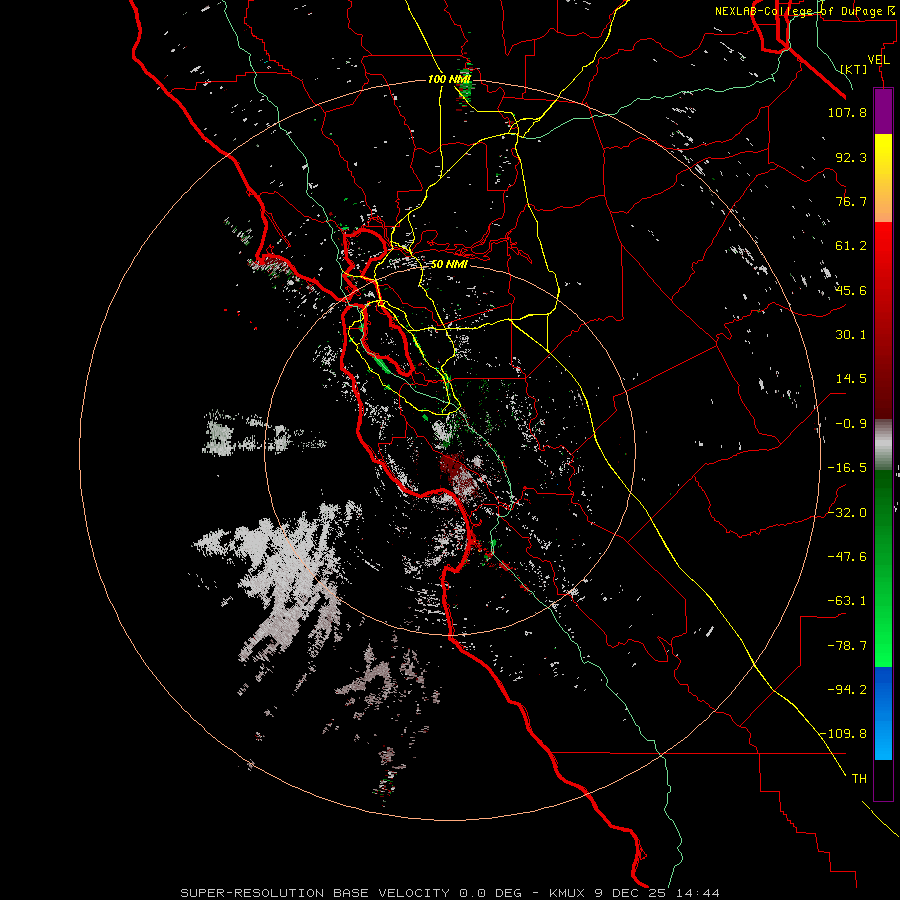Click the blue segment of the velocity color bar
900x900 pixels.
point(883,713)
